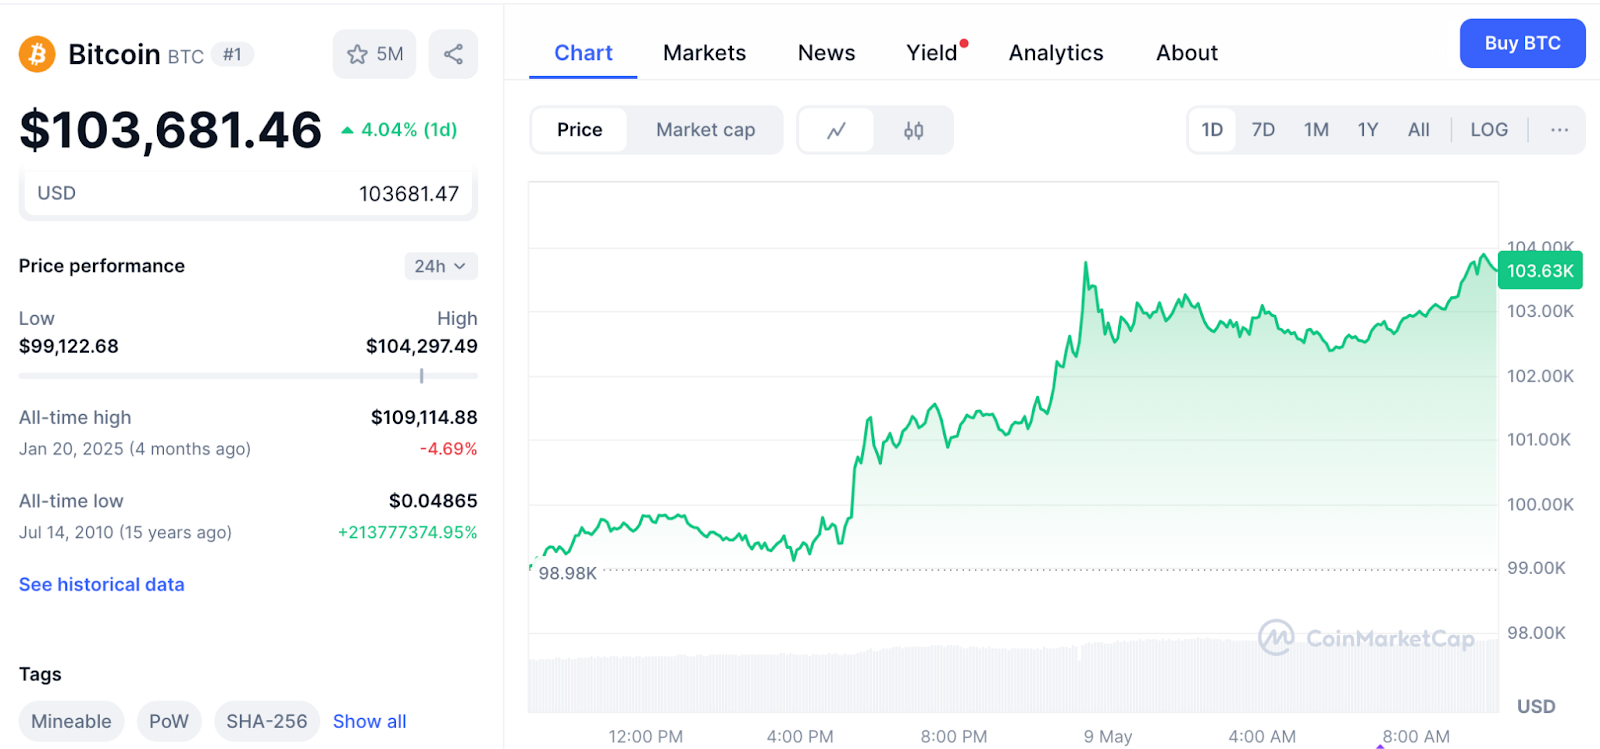Open the About tab
1600x749 pixels.
1187,53
